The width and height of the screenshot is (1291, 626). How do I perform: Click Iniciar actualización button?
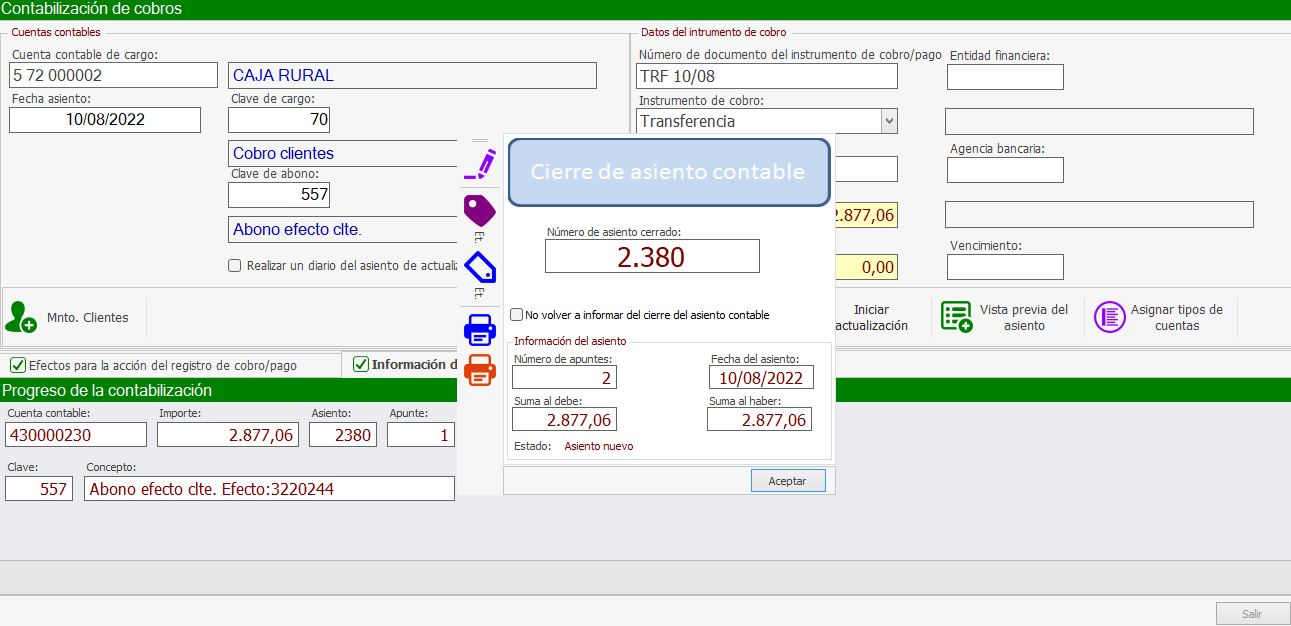(870, 318)
